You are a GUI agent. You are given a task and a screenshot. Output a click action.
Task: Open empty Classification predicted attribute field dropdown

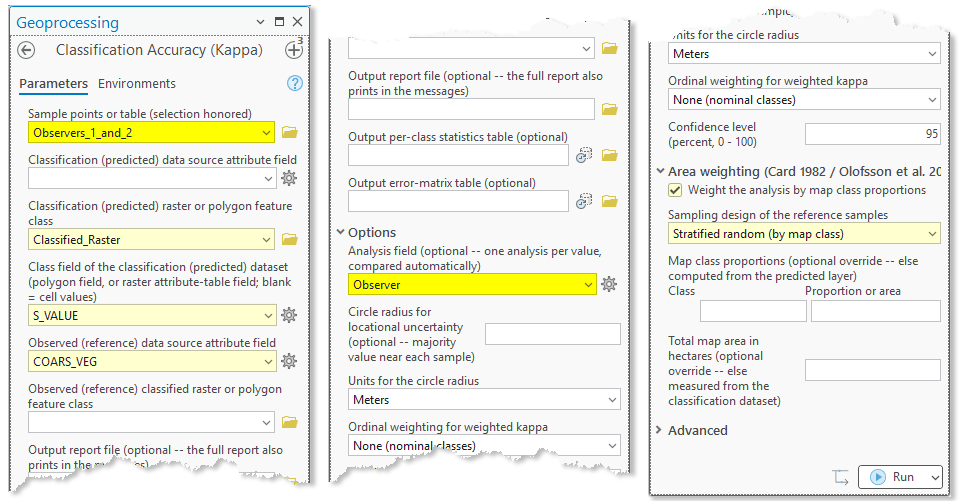coord(267,179)
